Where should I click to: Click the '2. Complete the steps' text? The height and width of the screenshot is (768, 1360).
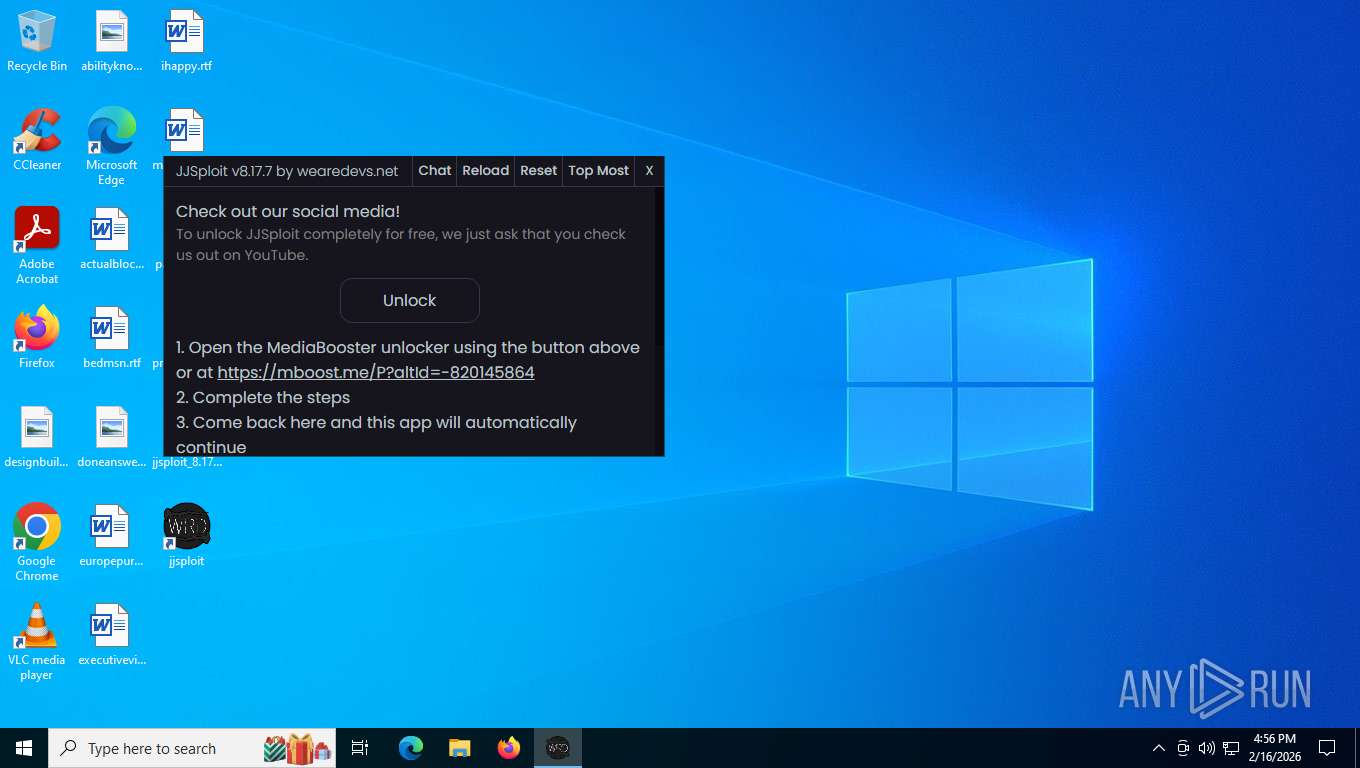pos(263,397)
